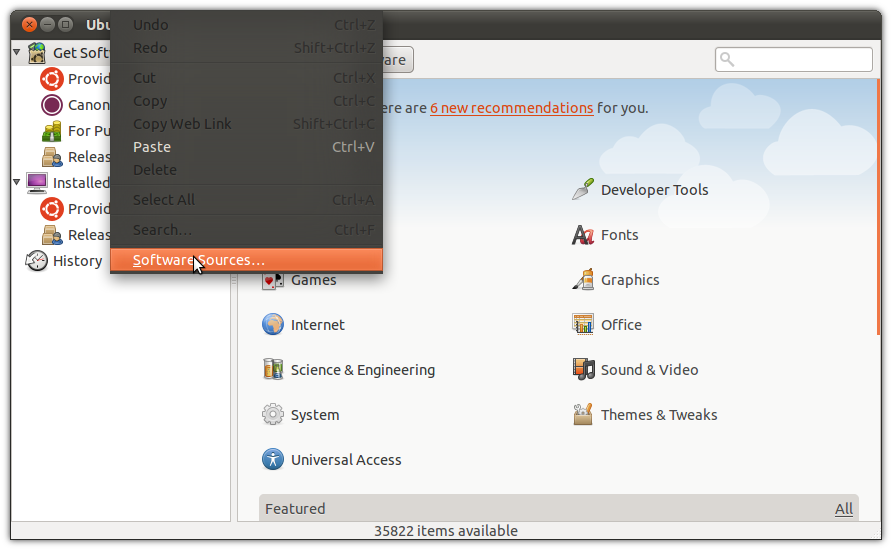Choose Search... in the Edit menu
The image size is (892, 550).
[246, 230]
